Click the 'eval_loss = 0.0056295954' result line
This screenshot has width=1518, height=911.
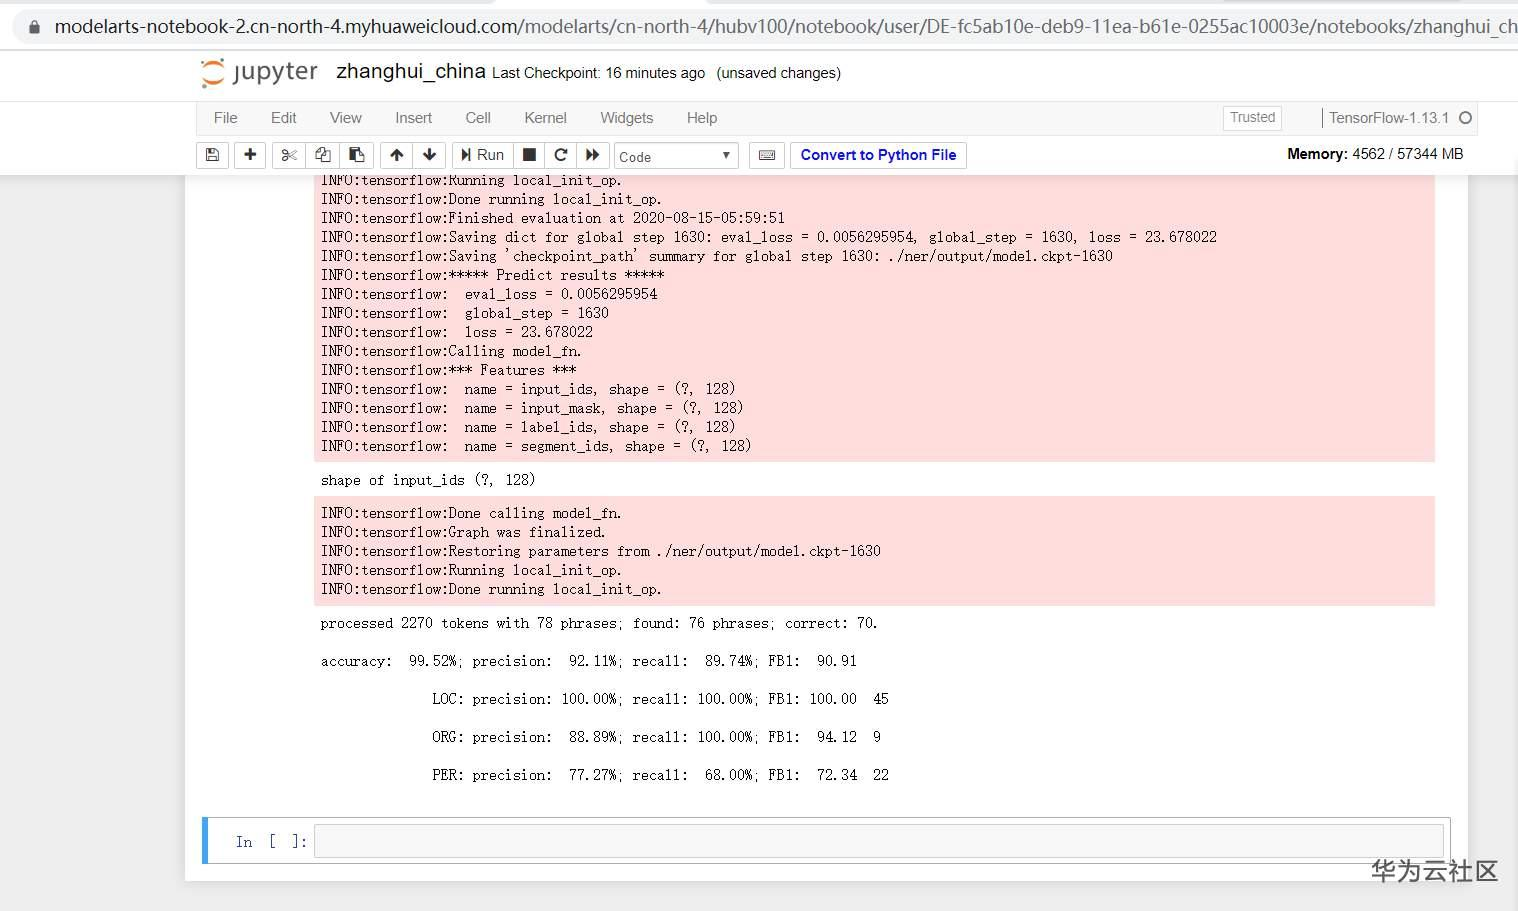[x=489, y=294]
